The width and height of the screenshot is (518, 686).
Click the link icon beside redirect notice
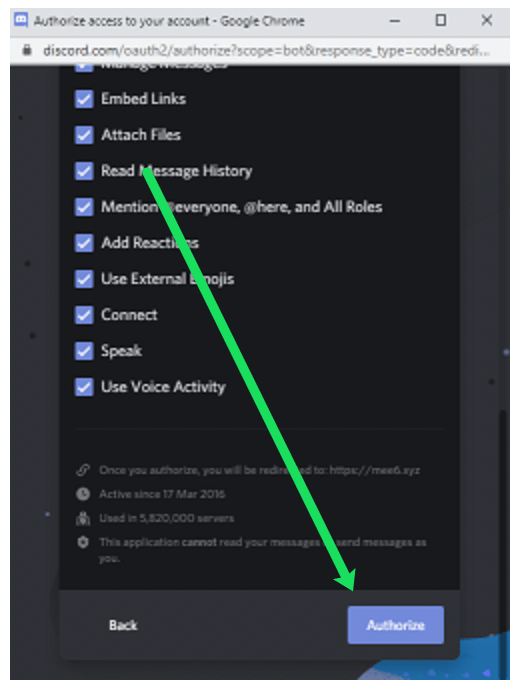click(x=83, y=470)
